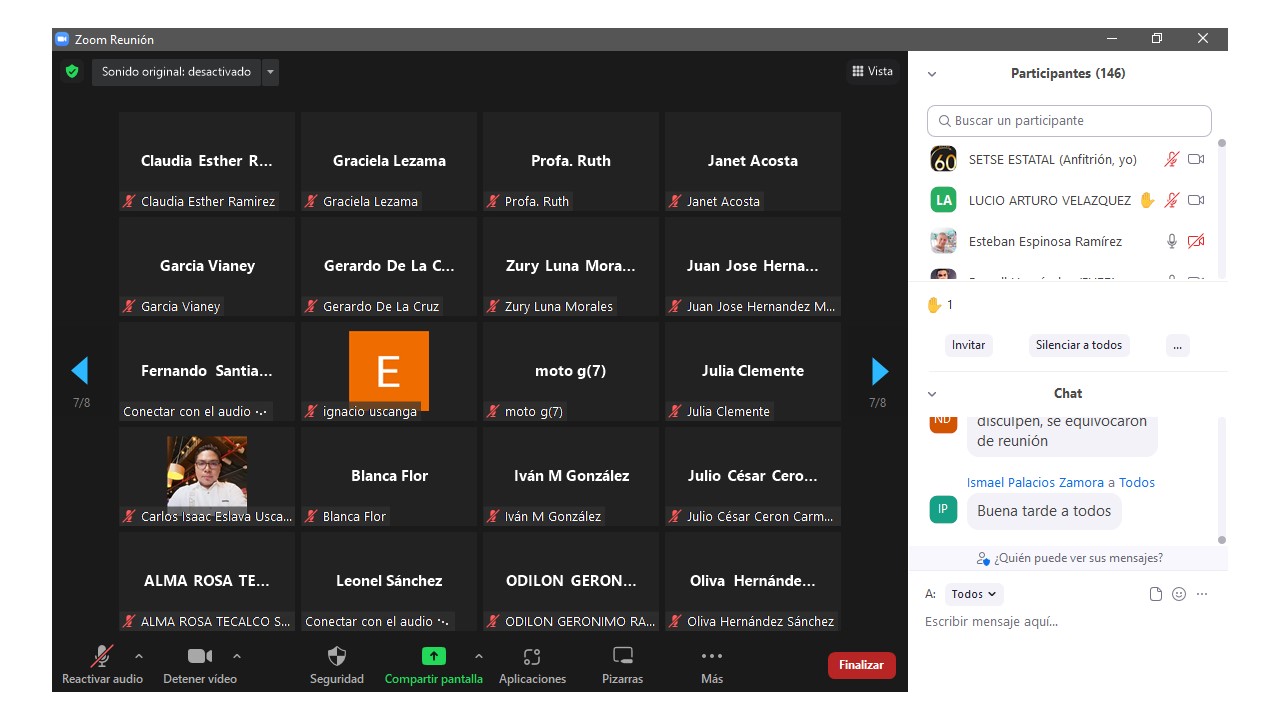Open the participants more options ellipsis

point(1177,345)
